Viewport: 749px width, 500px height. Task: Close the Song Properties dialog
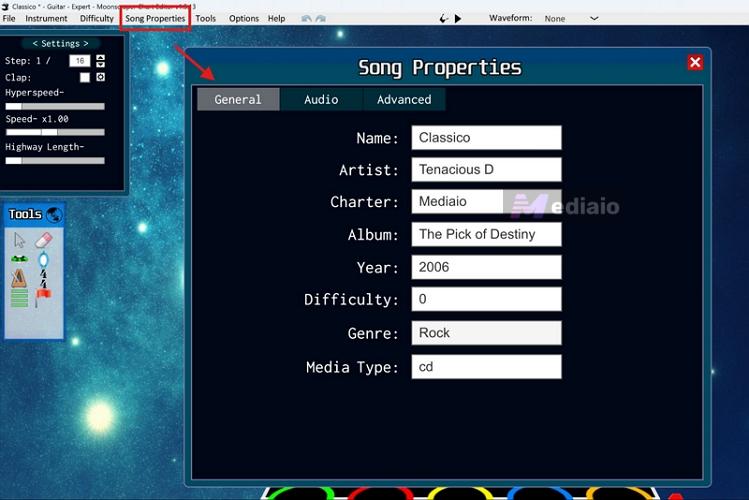695,62
